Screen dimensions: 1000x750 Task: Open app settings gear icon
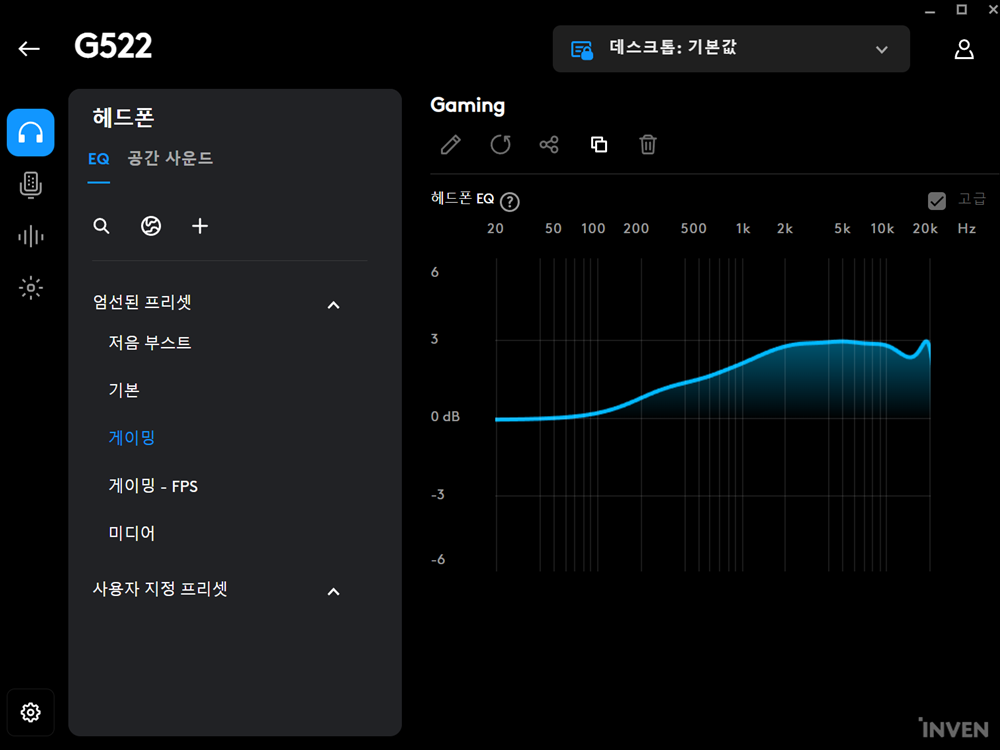(x=31, y=712)
